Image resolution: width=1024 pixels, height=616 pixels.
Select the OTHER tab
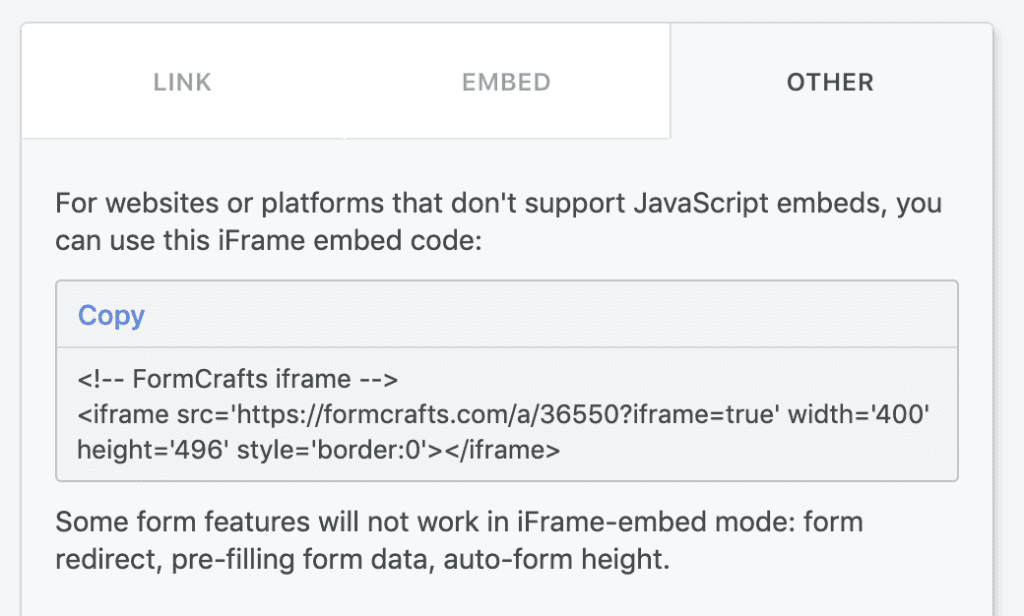tap(830, 82)
